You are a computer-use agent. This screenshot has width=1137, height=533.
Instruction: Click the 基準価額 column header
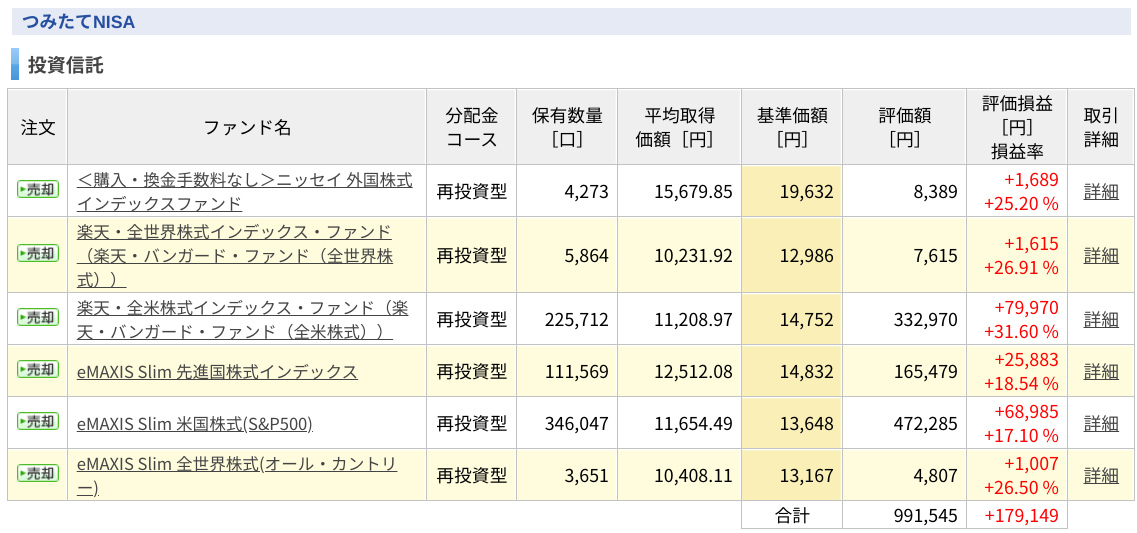tap(792, 127)
